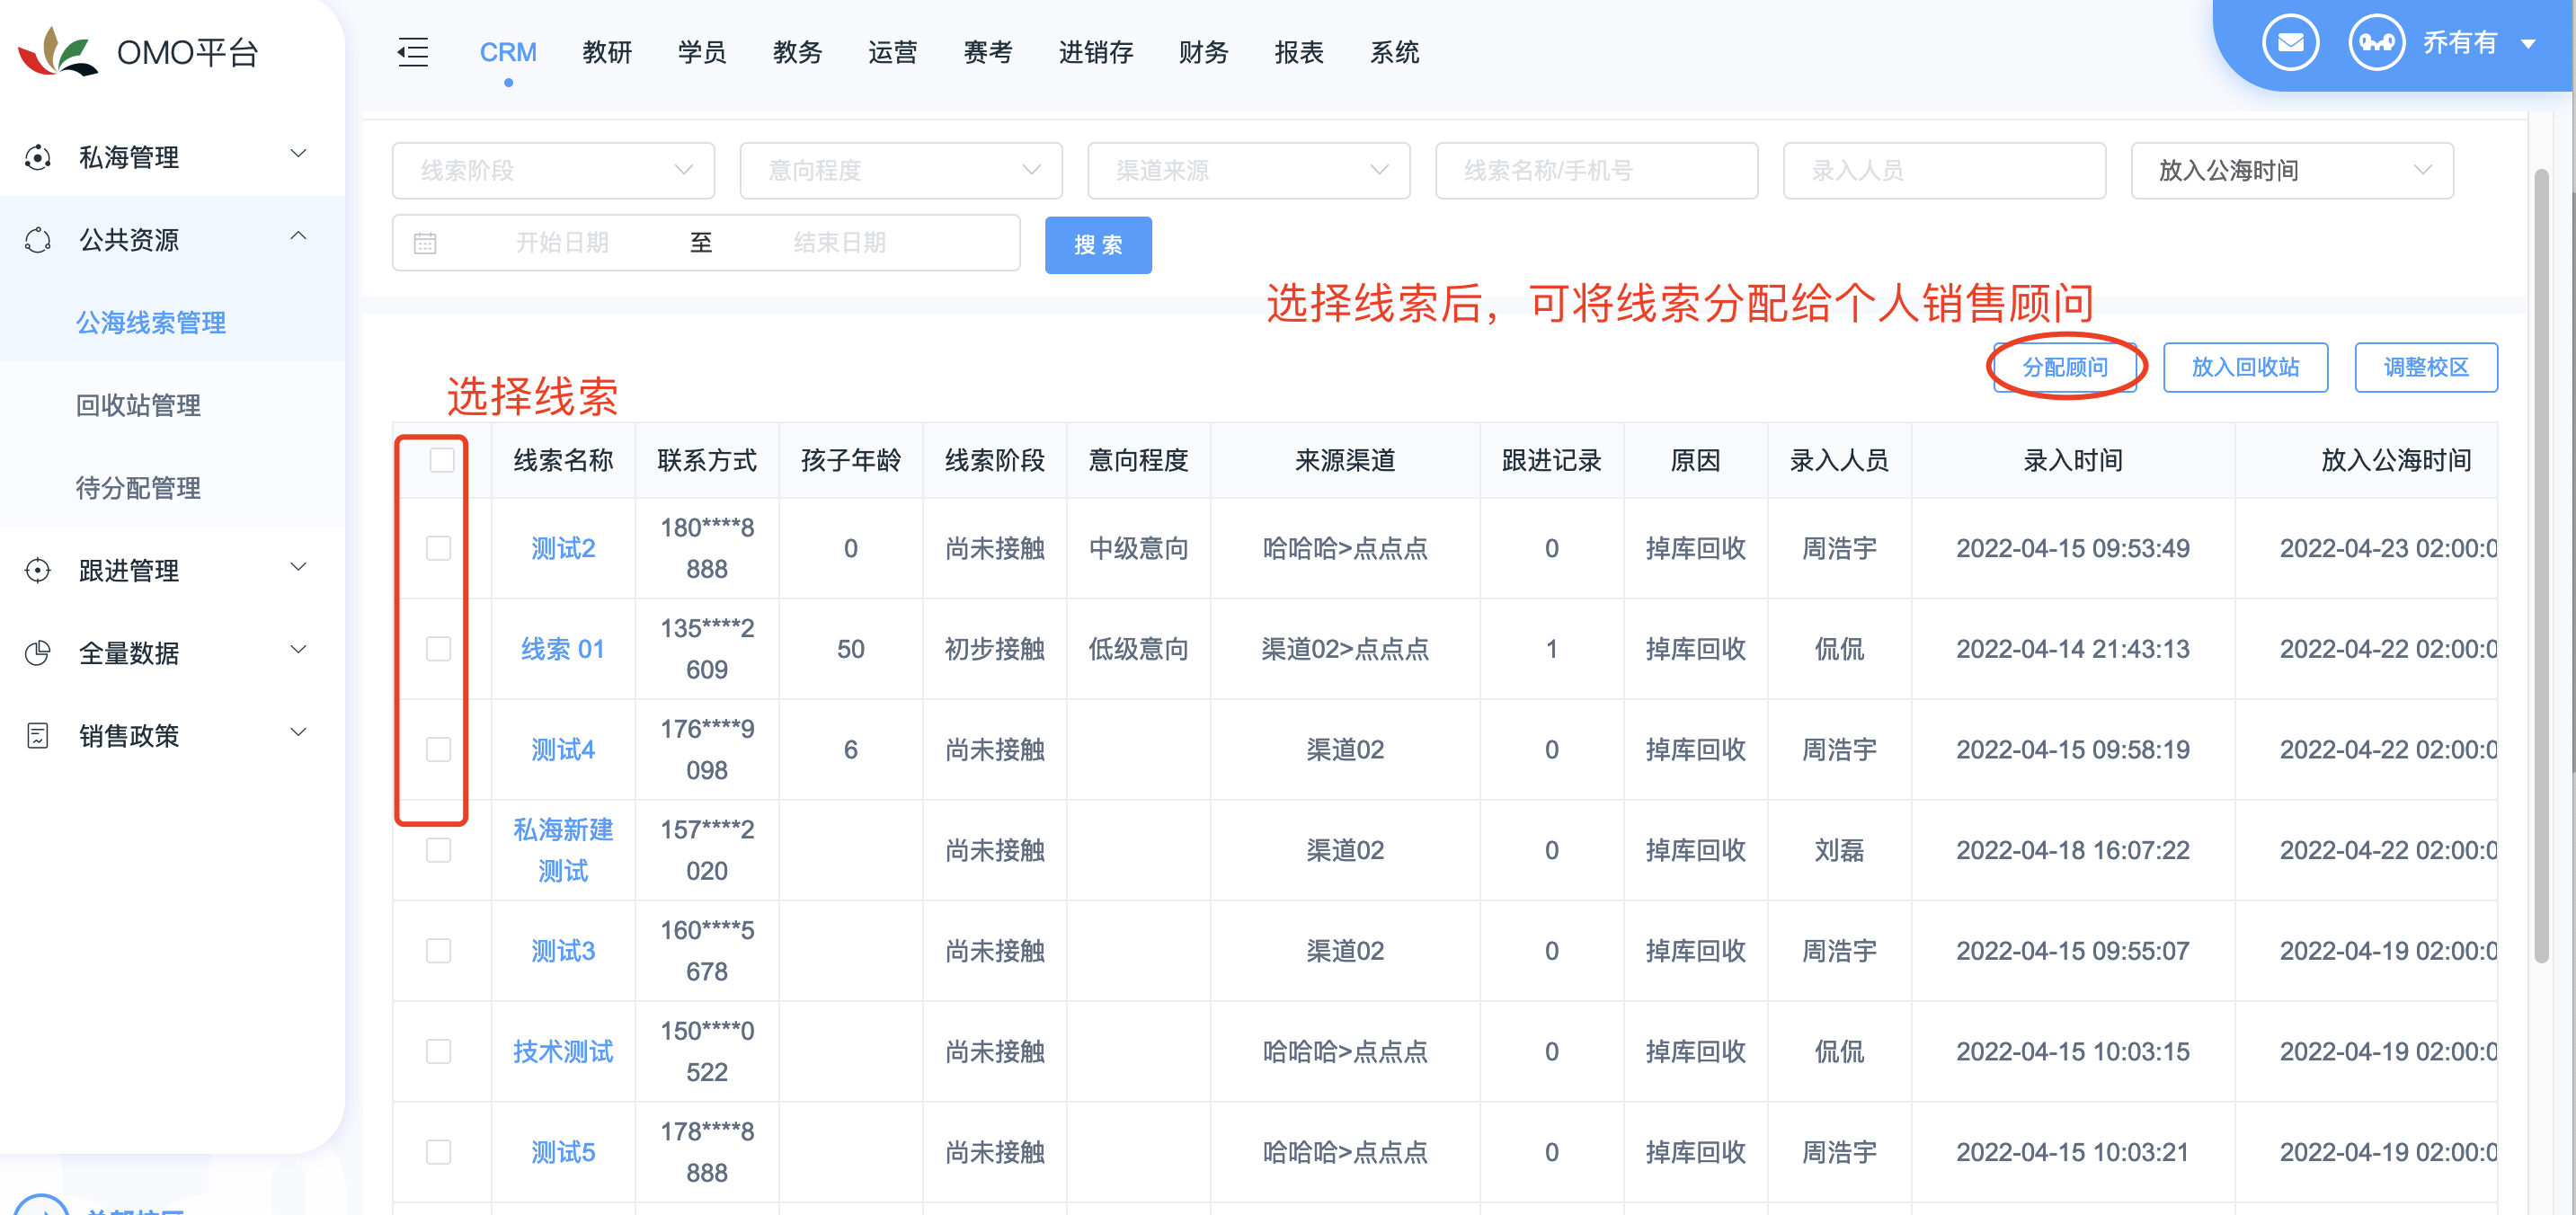This screenshot has height=1215, width=2576.
Task: Click the 录入时间 column header
Action: tap(2072, 460)
